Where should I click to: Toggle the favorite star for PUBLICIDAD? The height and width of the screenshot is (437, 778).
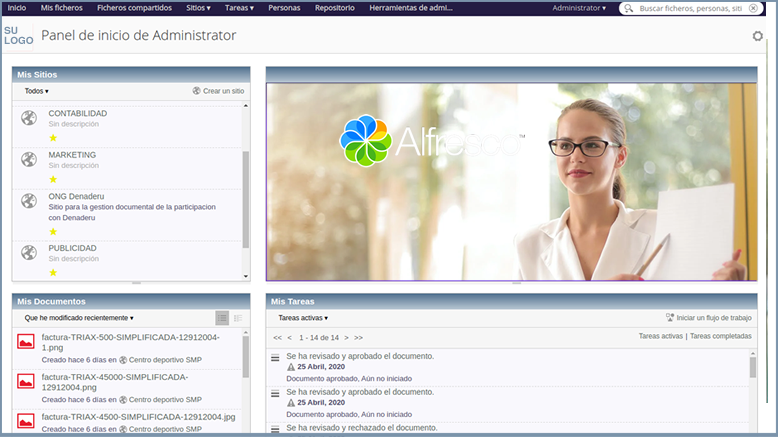[53, 272]
